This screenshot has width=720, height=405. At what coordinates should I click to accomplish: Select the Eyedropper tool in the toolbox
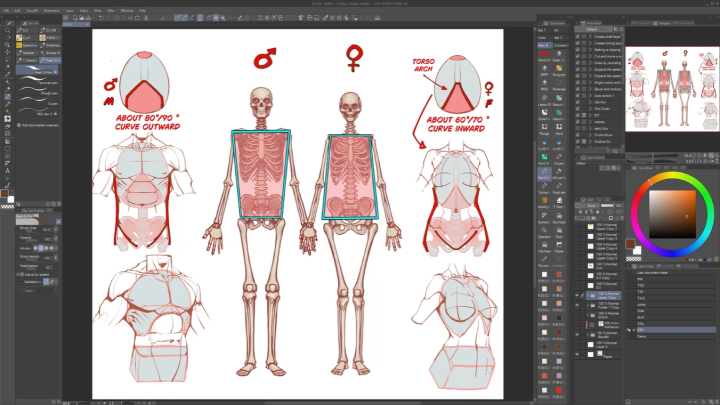click(7, 74)
